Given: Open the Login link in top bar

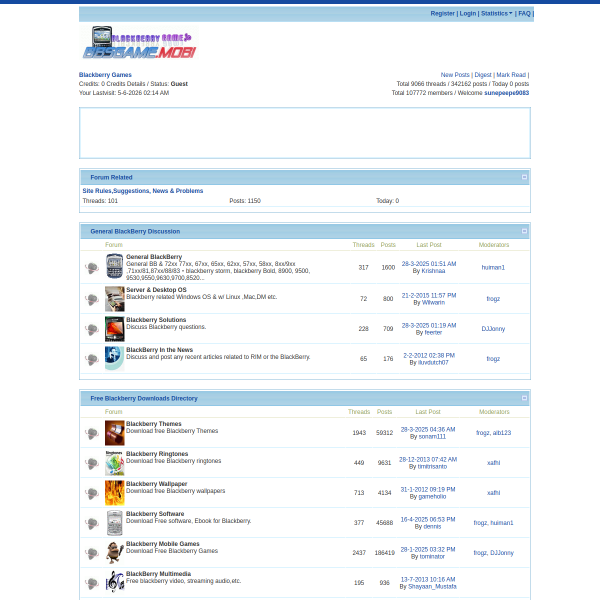Looking at the screenshot, I should click(x=468, y=13).
